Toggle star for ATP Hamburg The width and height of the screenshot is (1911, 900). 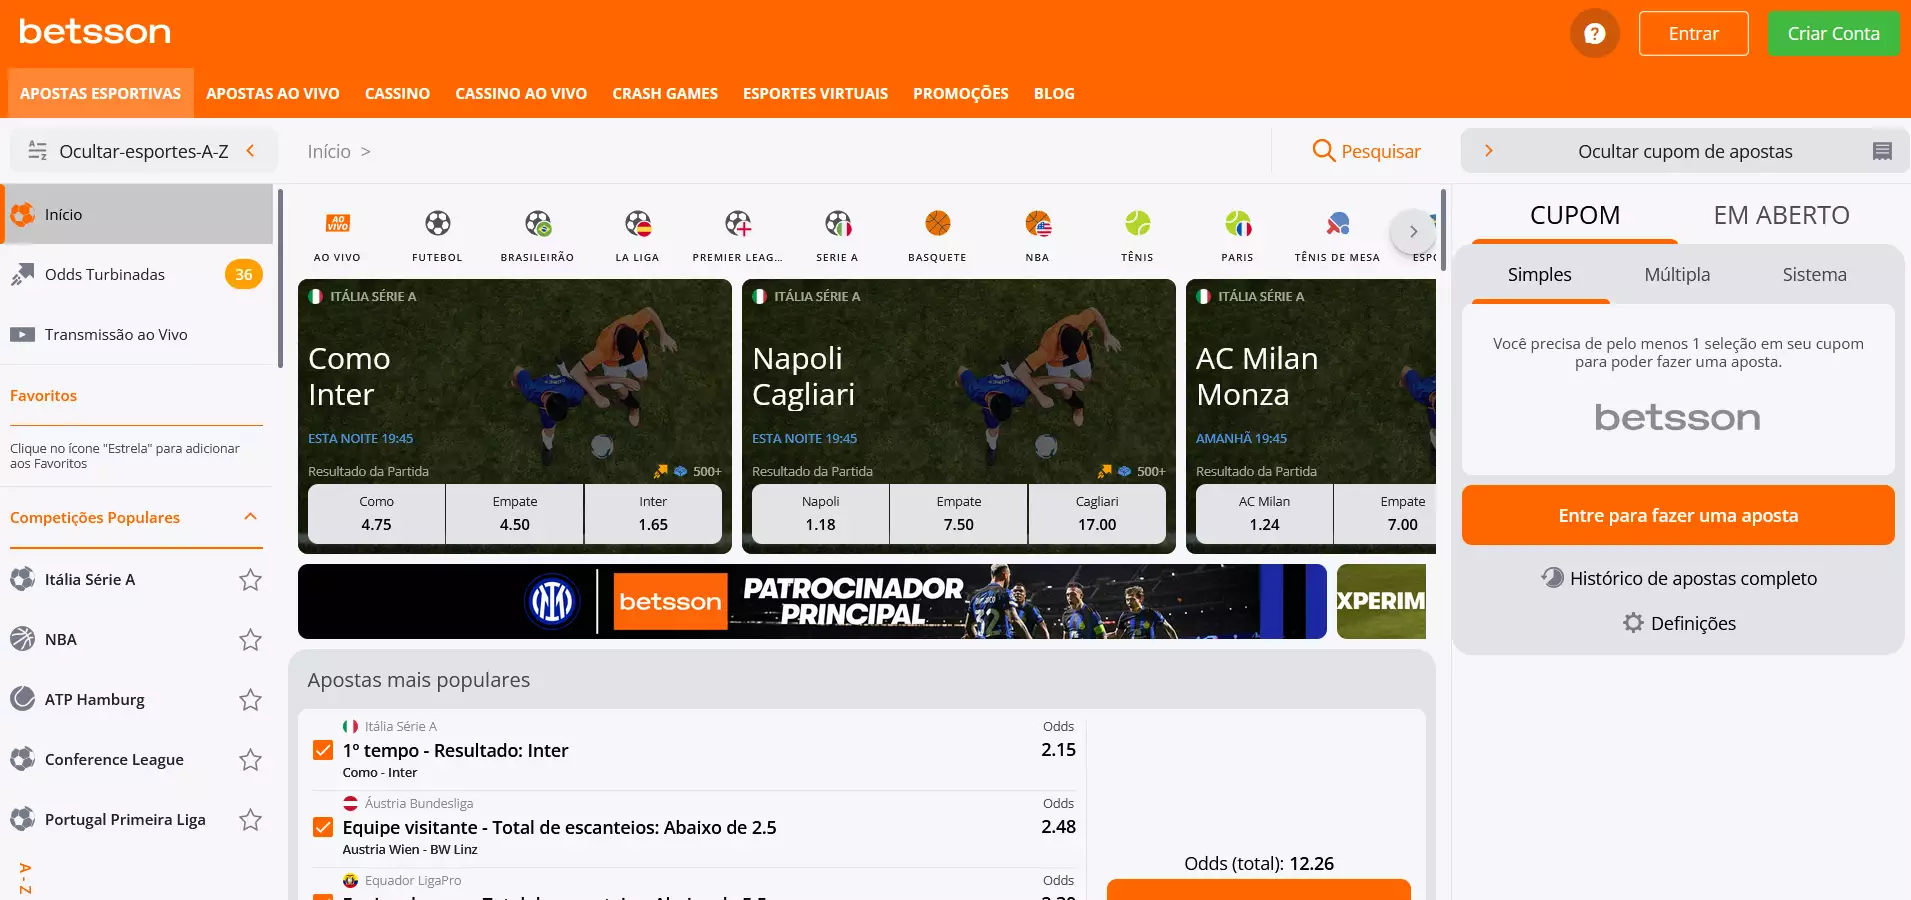pyautogui.click(x=250, y=700)
